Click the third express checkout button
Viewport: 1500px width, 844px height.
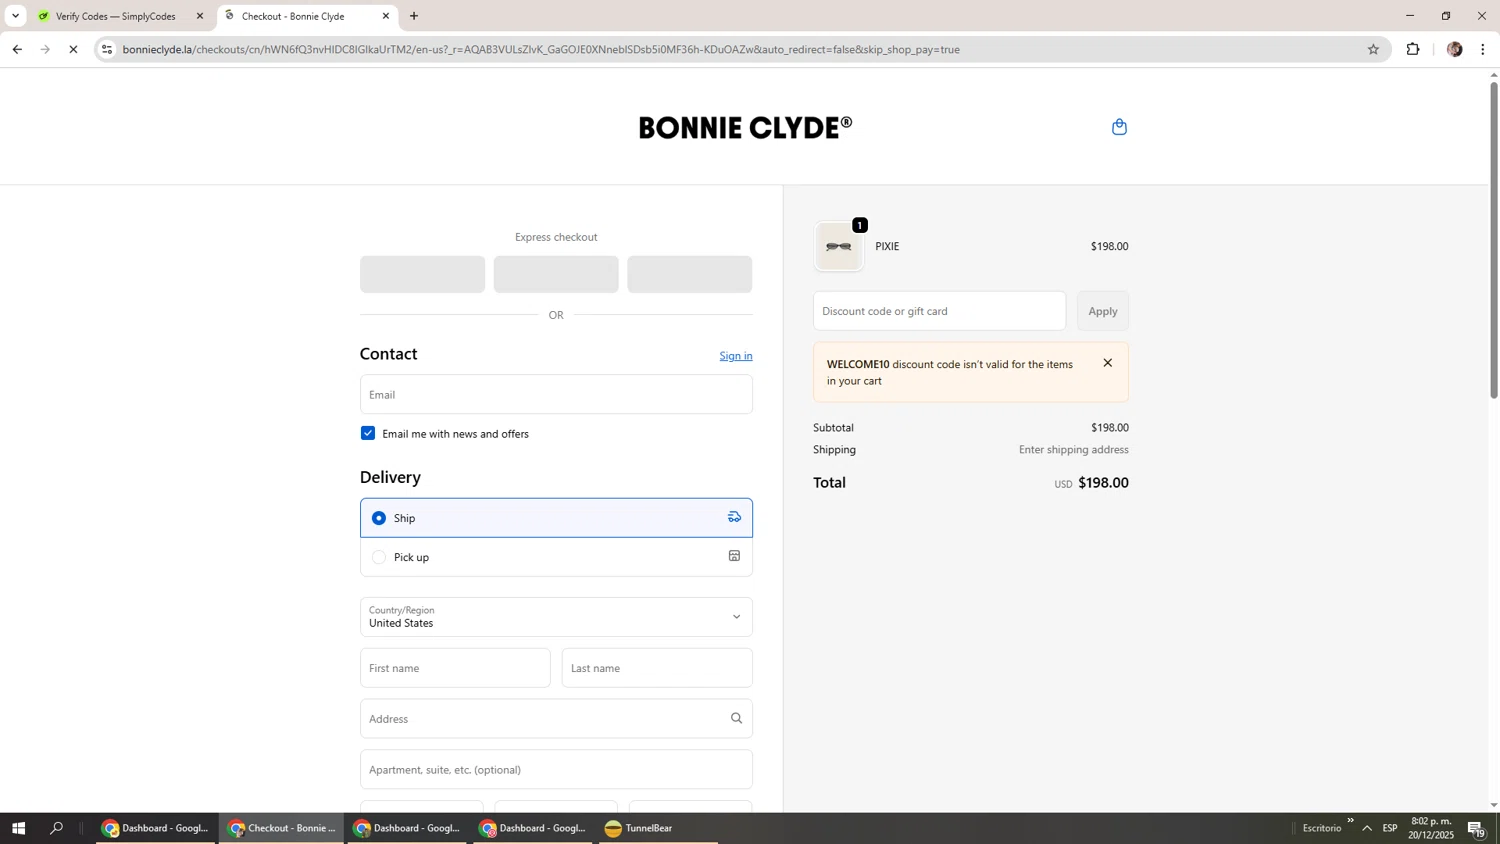point(690,274)
